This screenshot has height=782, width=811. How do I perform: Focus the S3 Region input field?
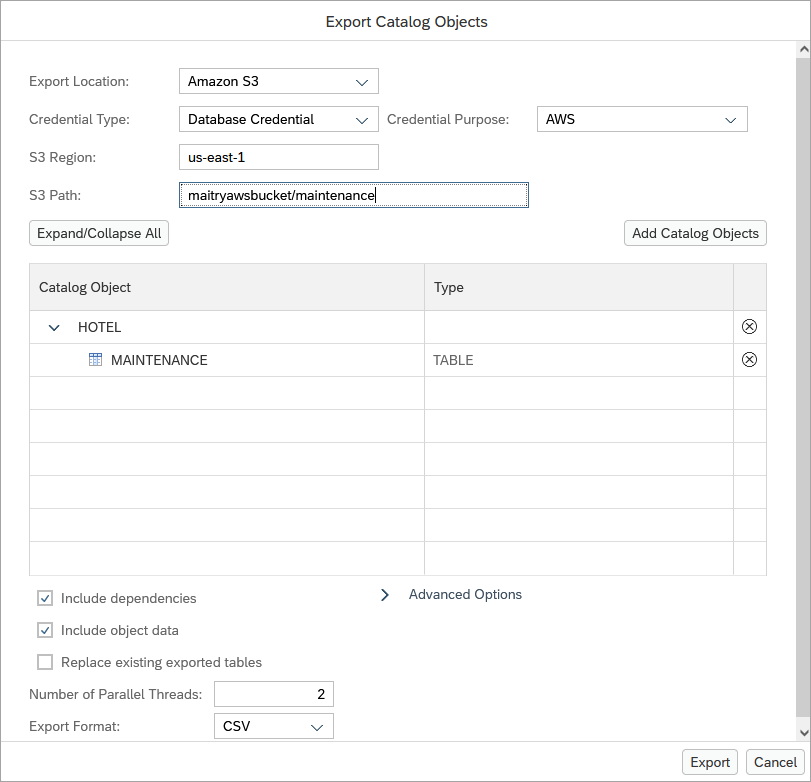click(279, 157)
